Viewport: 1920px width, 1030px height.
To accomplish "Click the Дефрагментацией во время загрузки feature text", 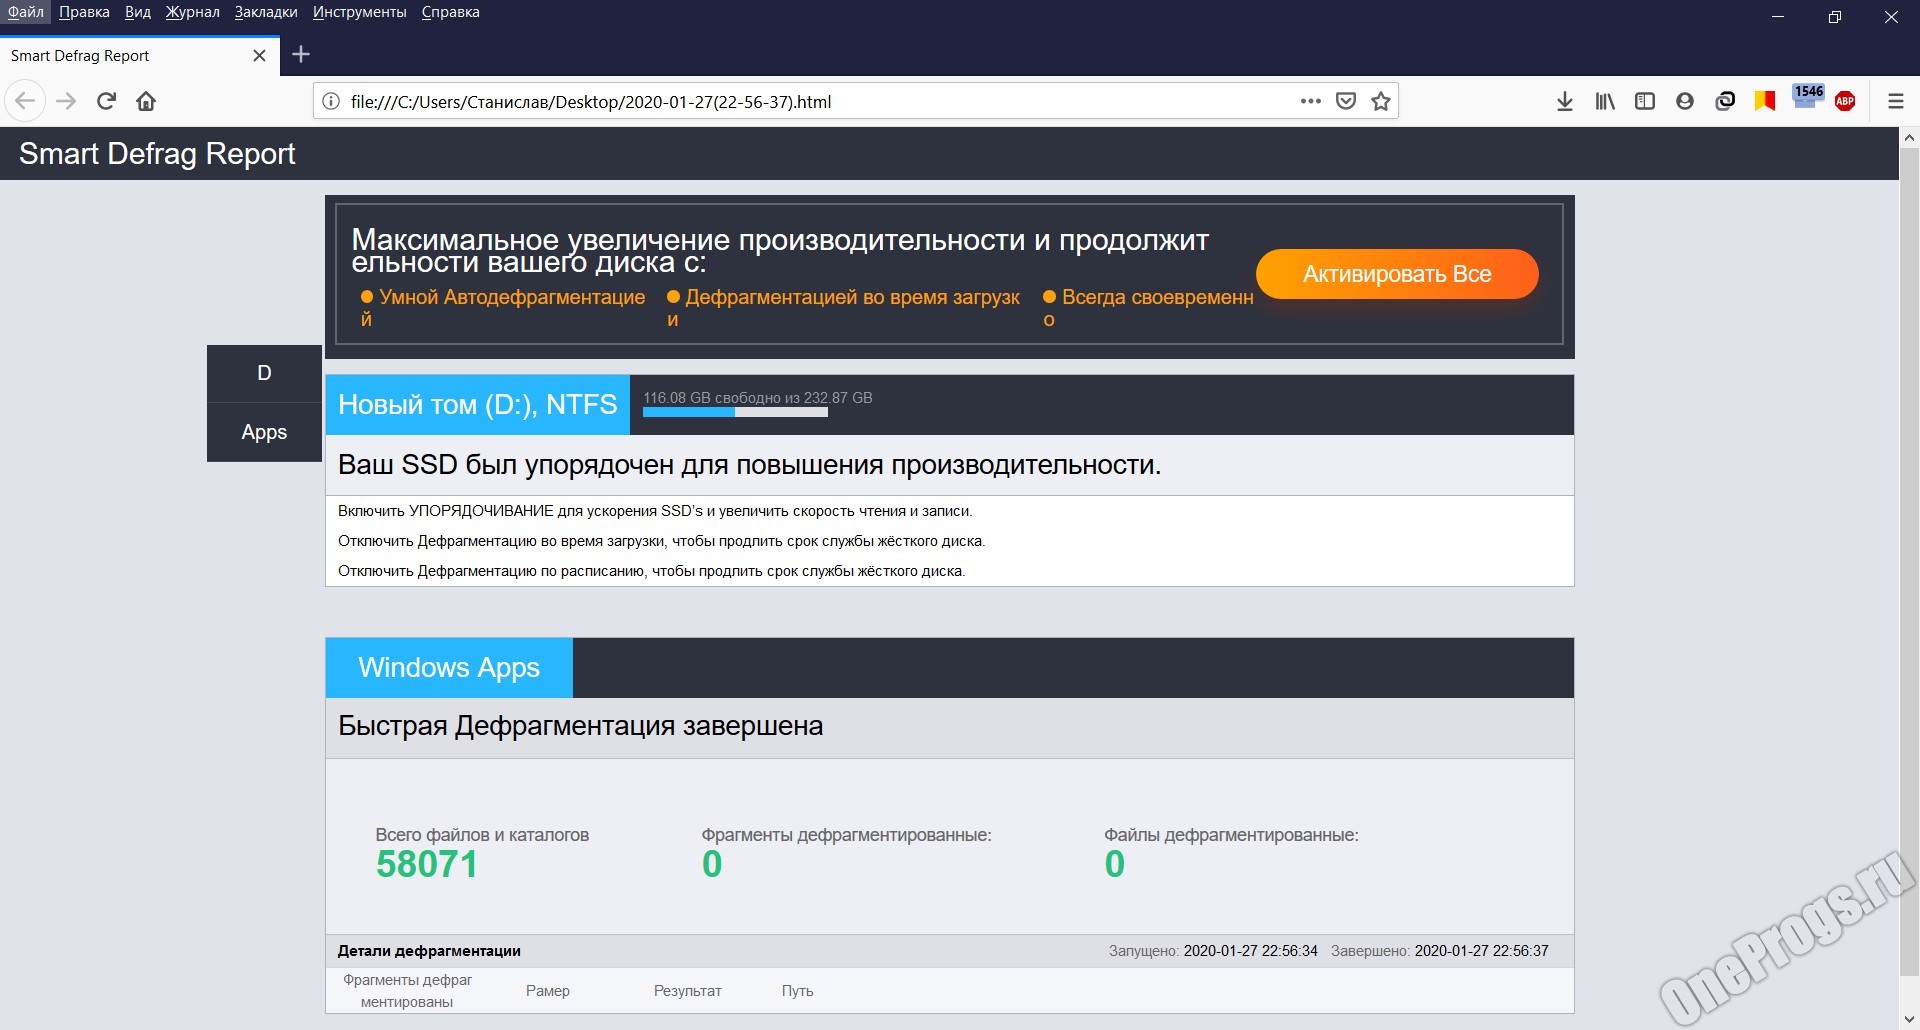I will pos(844,308).
